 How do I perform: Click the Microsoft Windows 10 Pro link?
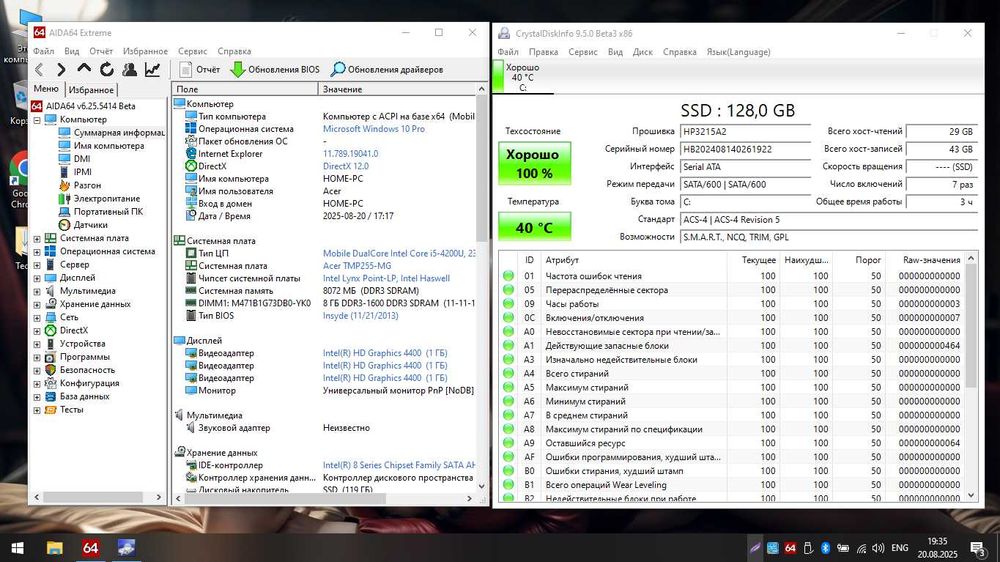(374, 129)
